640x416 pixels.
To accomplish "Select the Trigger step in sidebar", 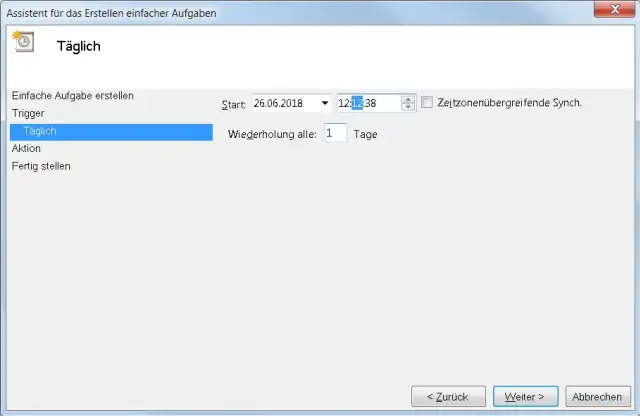I will (28, 113).
